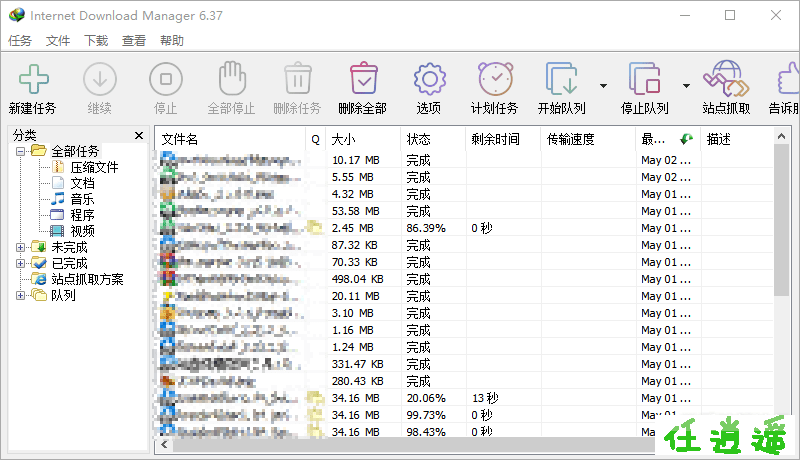Viewport: 800px width, 460px height.
Task: Sort by 描述 column header
Action: pyautogui.click(x=737, y=139)
